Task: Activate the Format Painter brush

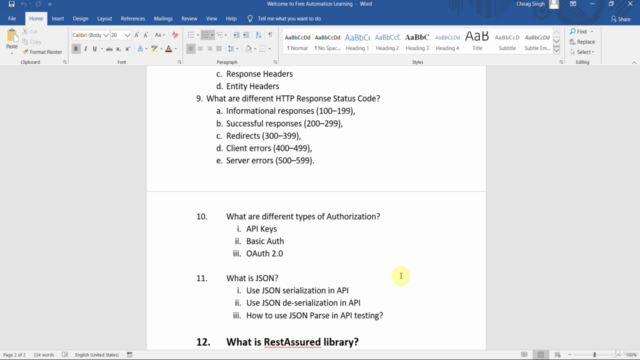Action: point(42,52)
